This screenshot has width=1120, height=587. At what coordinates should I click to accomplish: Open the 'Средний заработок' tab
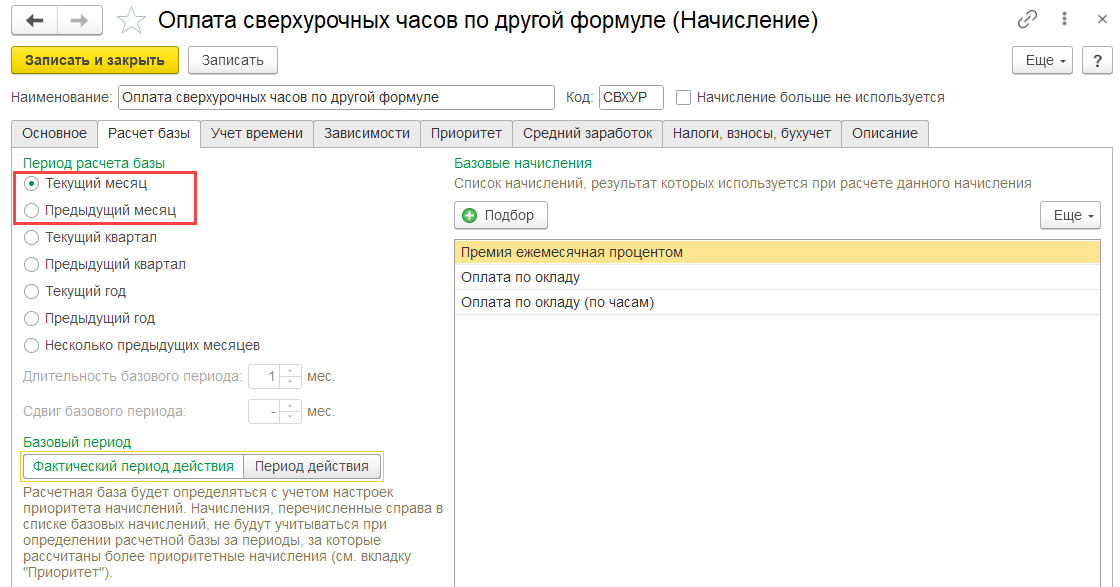(587, 133)
